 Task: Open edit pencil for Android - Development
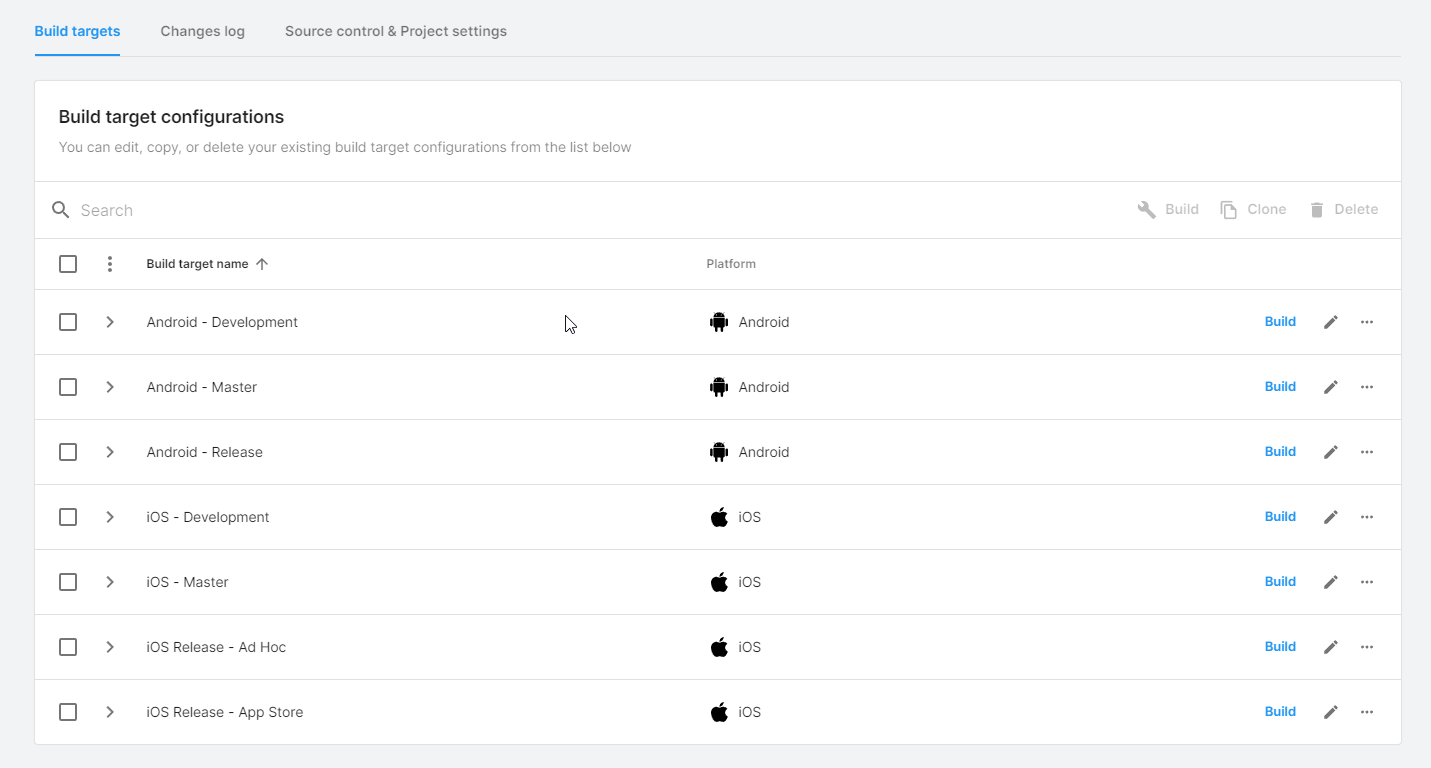pyautogui.click(x=1330, y=321)
